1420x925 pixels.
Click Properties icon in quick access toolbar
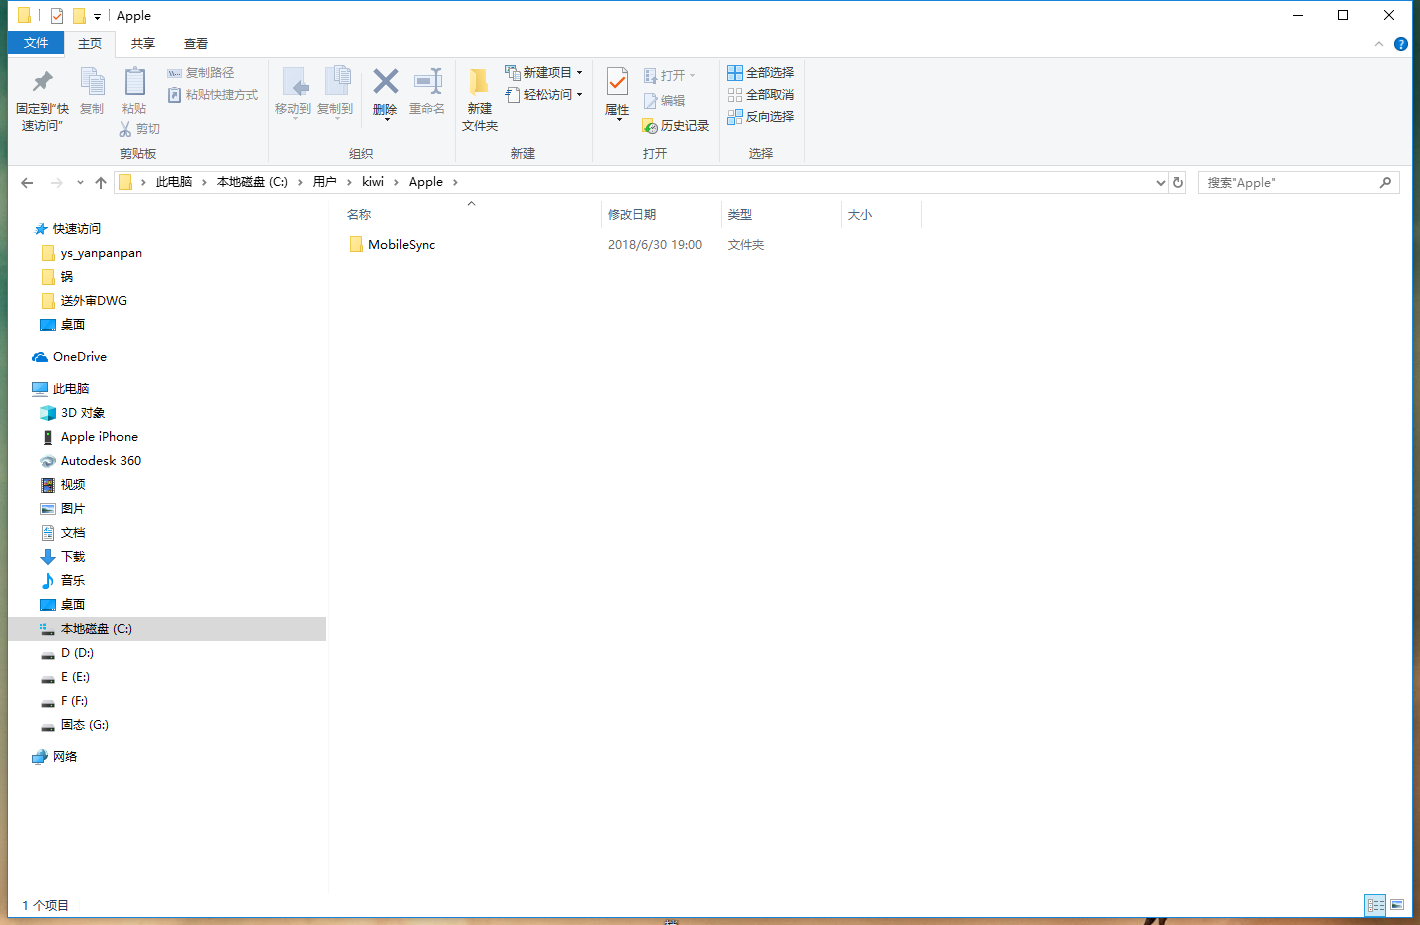click(x=57, y=16)
